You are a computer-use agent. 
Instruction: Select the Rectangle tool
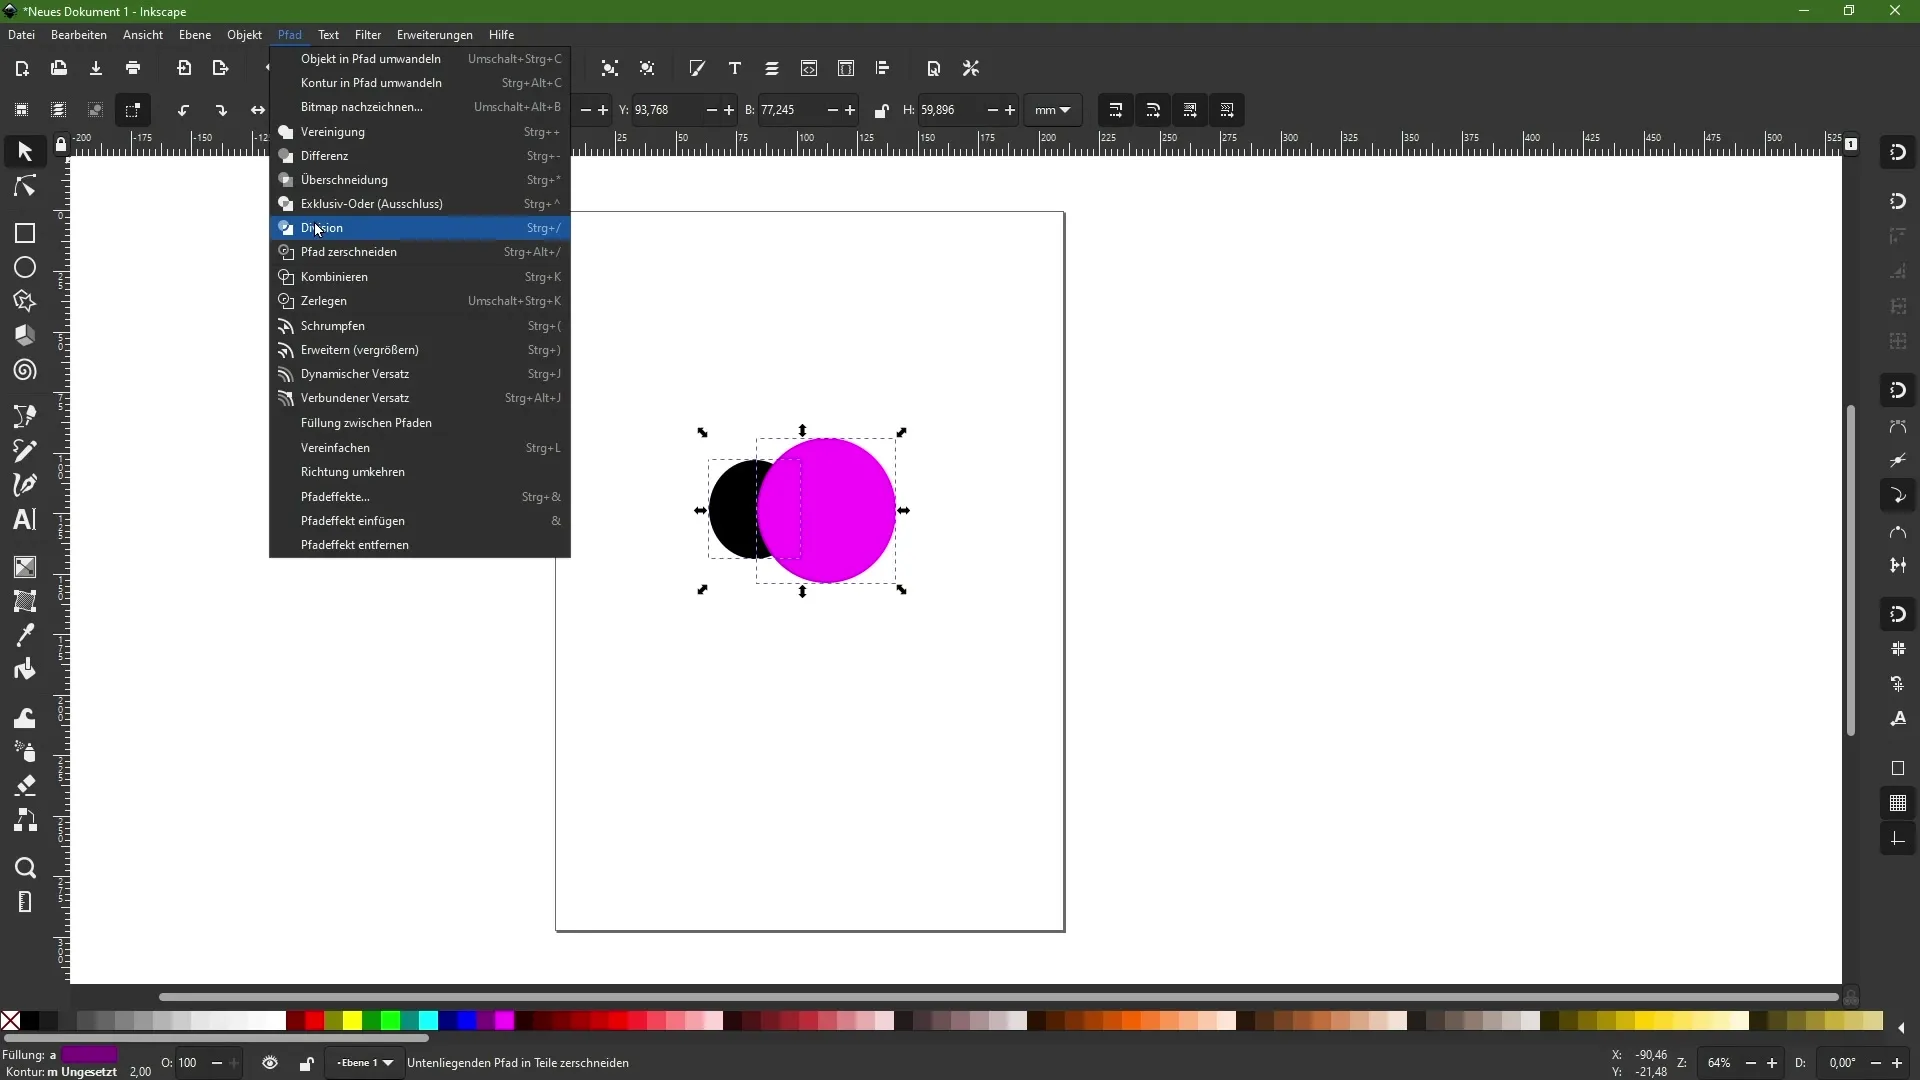(25, 234)
